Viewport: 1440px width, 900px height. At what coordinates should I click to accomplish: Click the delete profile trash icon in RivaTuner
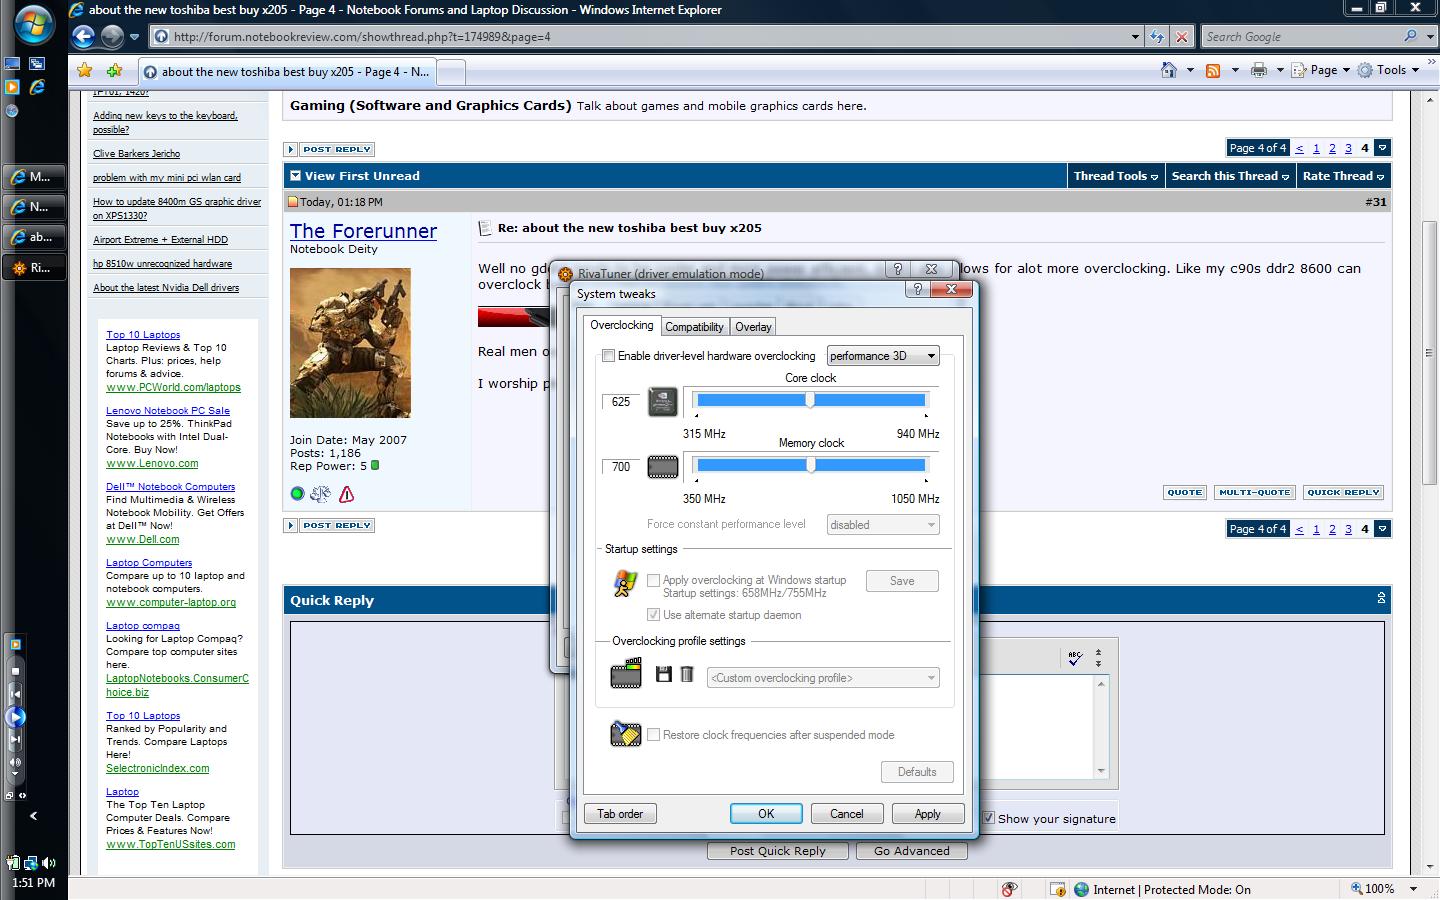coord(687,675)
